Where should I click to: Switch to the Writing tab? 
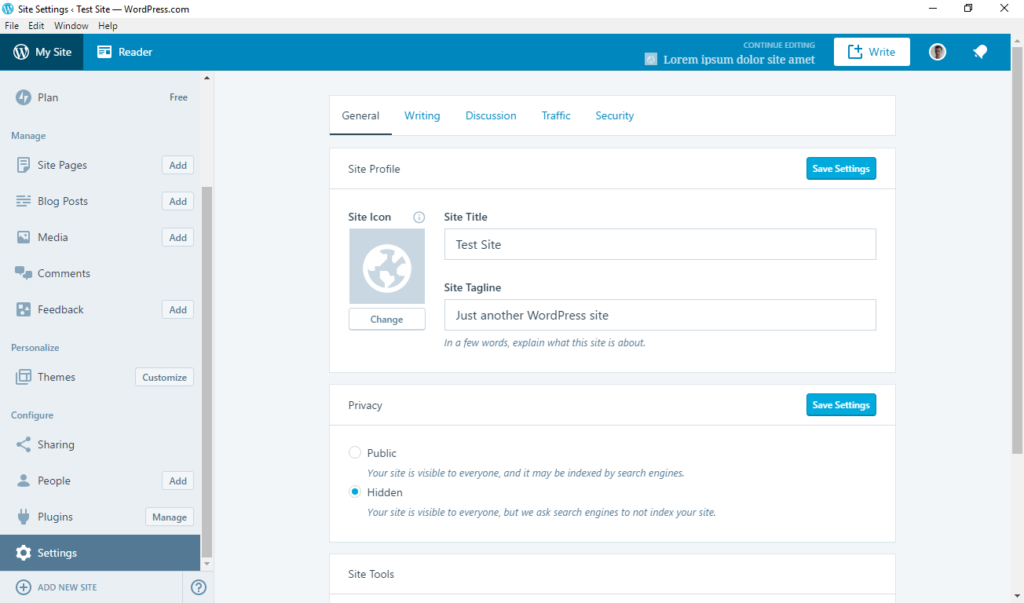(x=422, y=115)
